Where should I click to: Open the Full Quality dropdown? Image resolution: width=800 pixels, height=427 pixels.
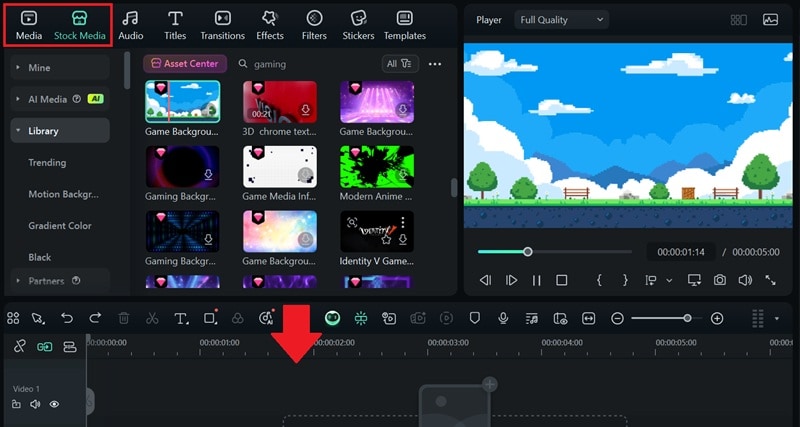[561, 20]
